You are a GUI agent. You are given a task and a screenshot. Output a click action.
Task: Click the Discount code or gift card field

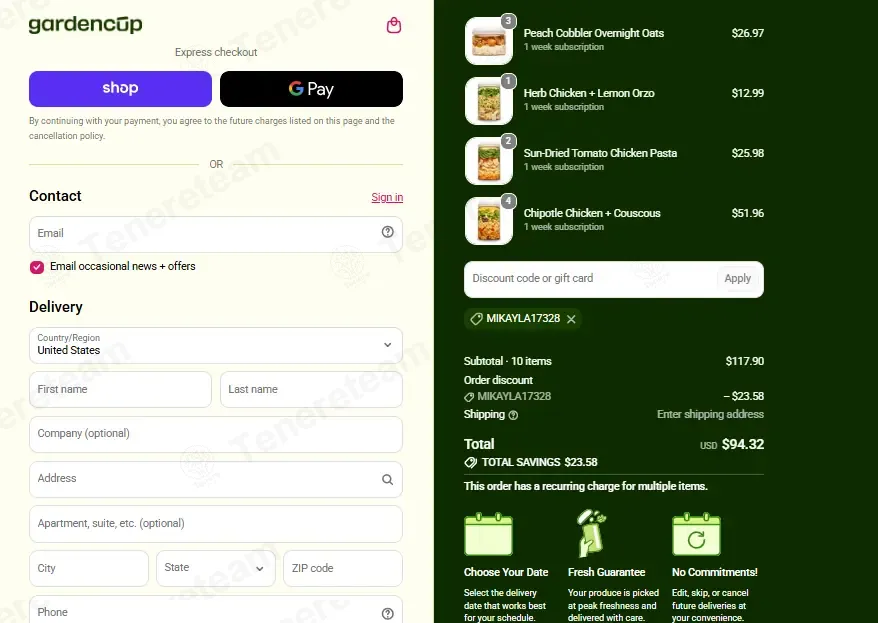pos(591,279)
